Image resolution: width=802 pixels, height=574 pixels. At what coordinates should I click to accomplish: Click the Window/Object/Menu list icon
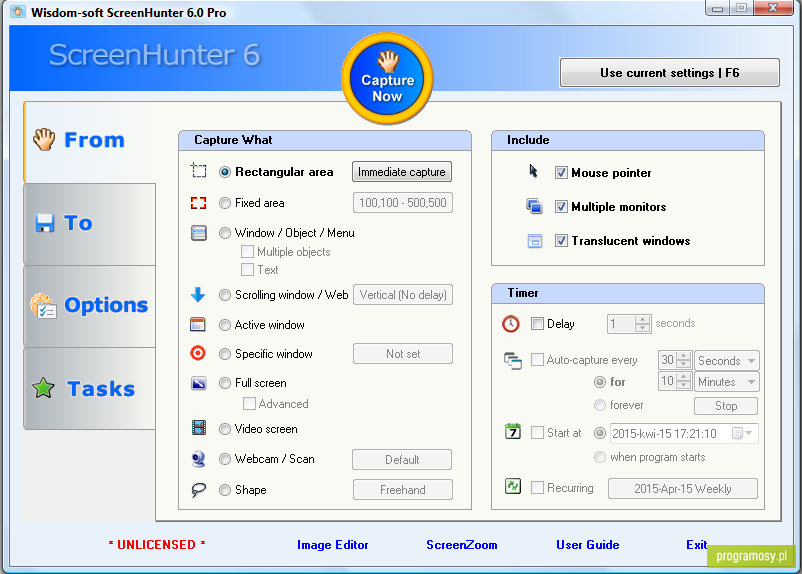[198, 233]
